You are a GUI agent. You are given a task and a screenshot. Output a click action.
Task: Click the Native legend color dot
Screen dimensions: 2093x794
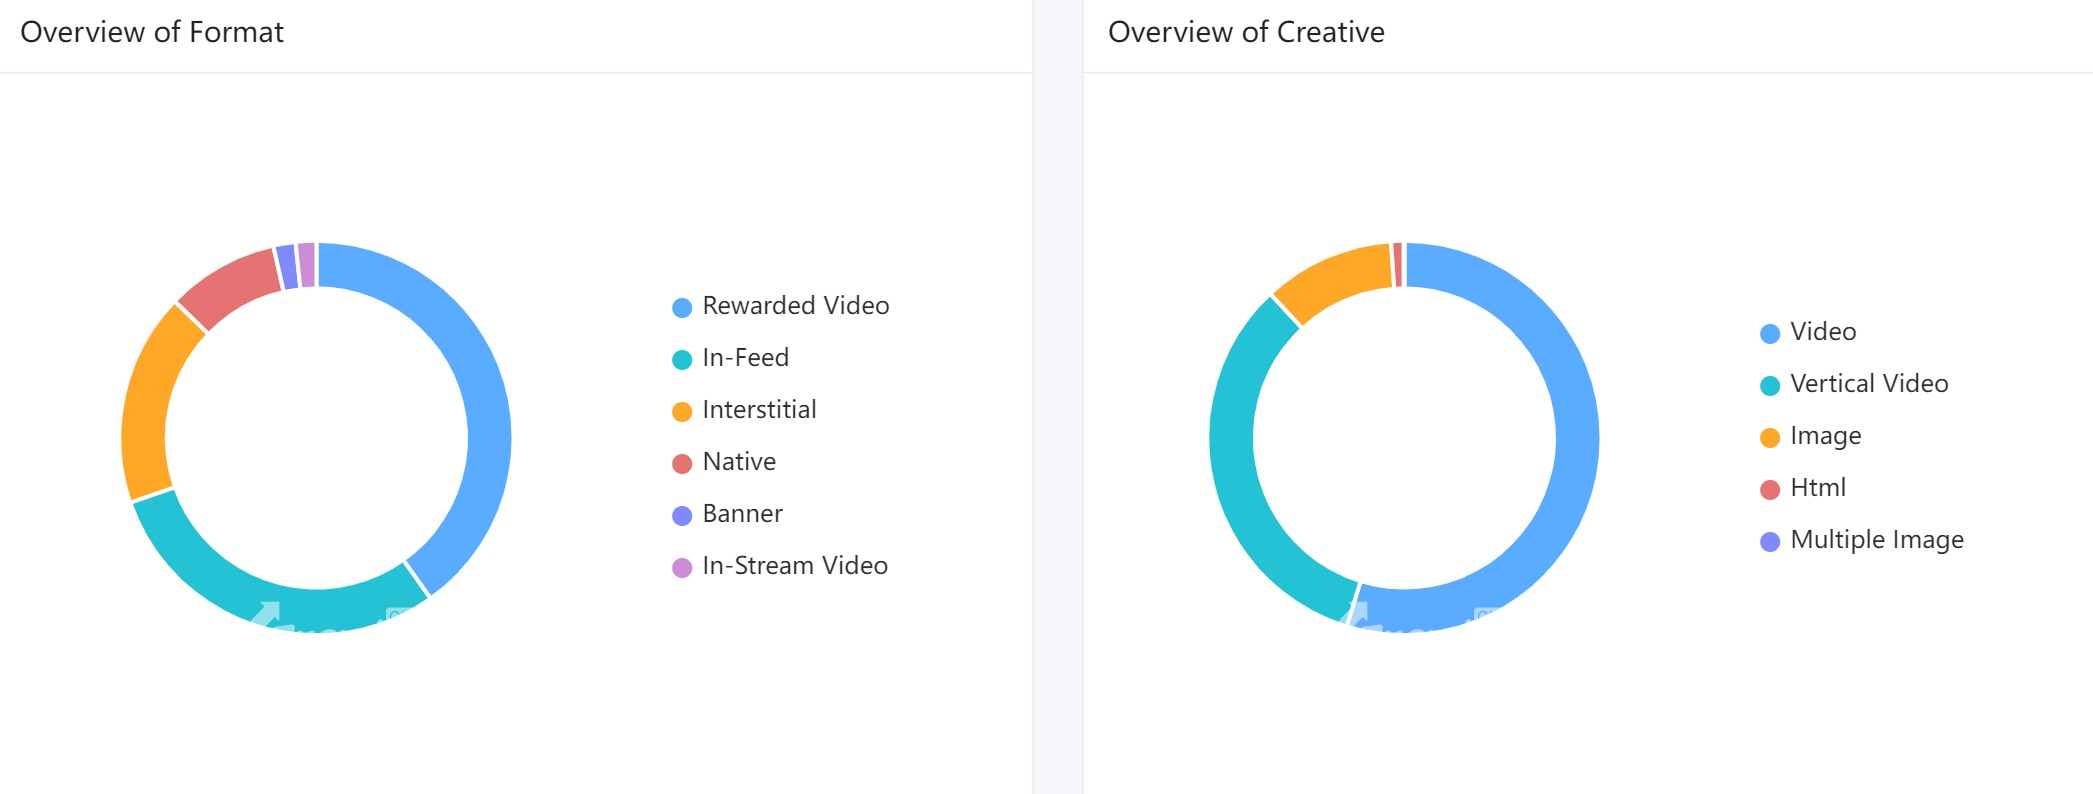click(x=682, y=464)
